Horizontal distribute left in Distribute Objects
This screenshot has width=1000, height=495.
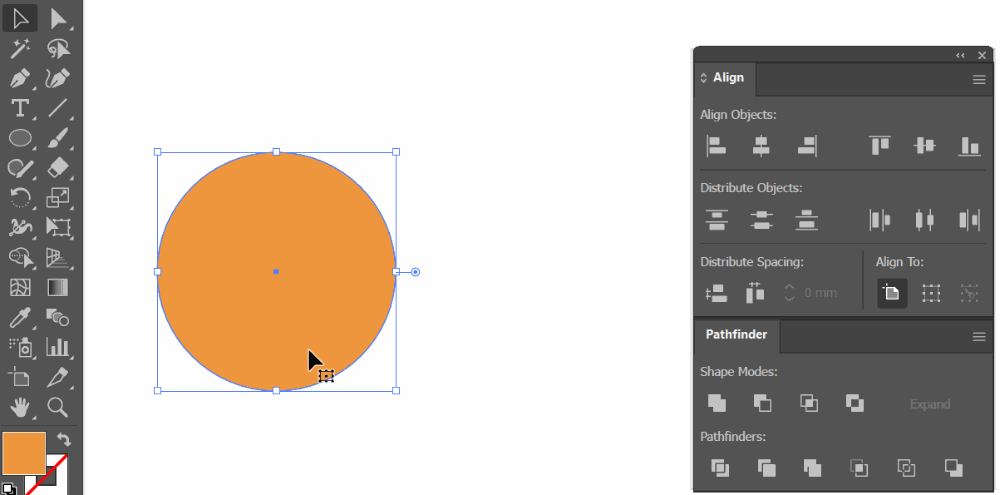879,220
